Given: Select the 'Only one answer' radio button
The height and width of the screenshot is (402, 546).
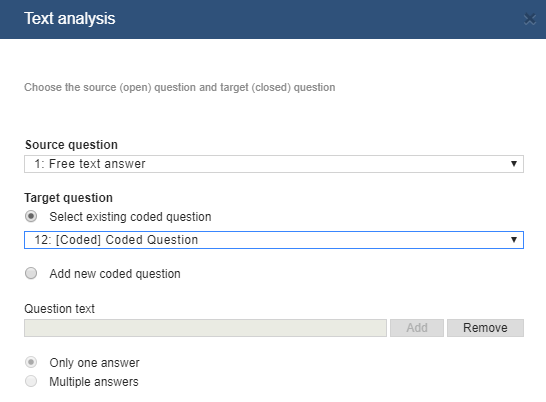Looking at the screenshot, I should coord(31,362).
